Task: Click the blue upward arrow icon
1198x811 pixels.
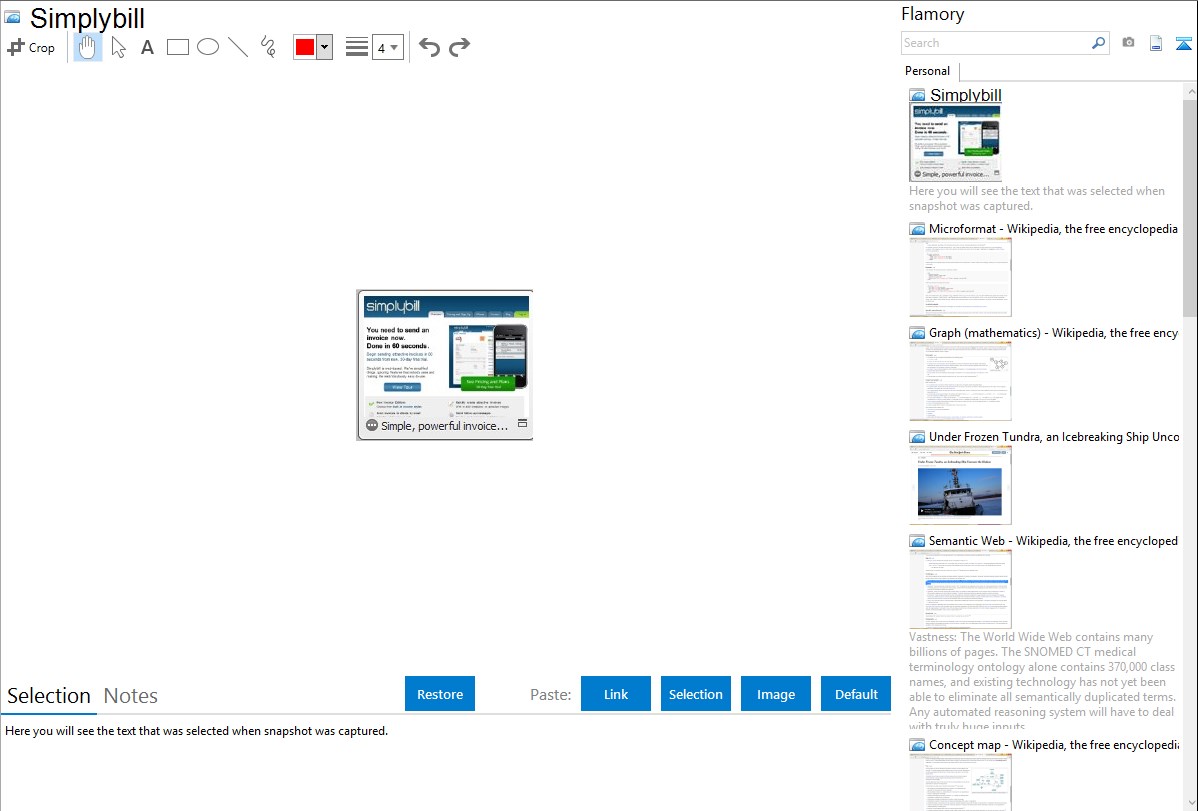Action: tap(1183, 44)
